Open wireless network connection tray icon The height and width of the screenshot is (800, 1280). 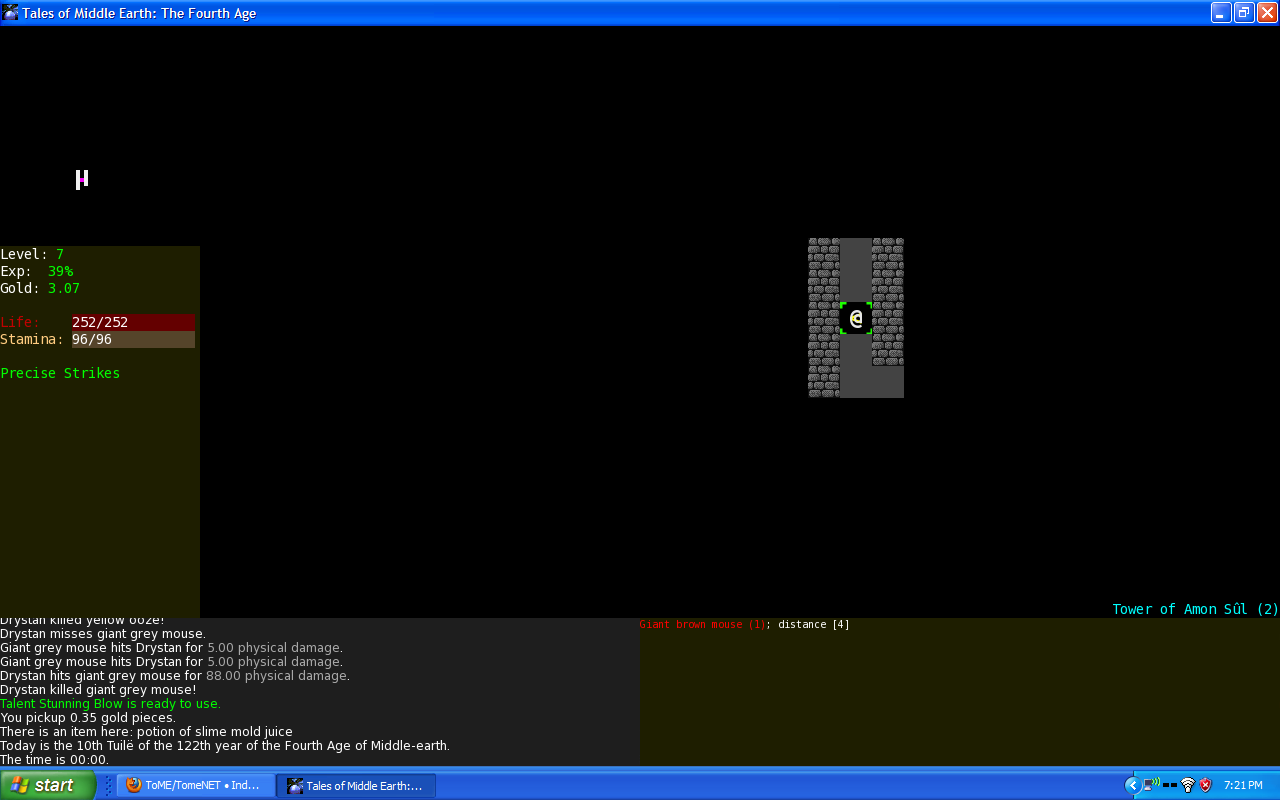point(1152,785)
